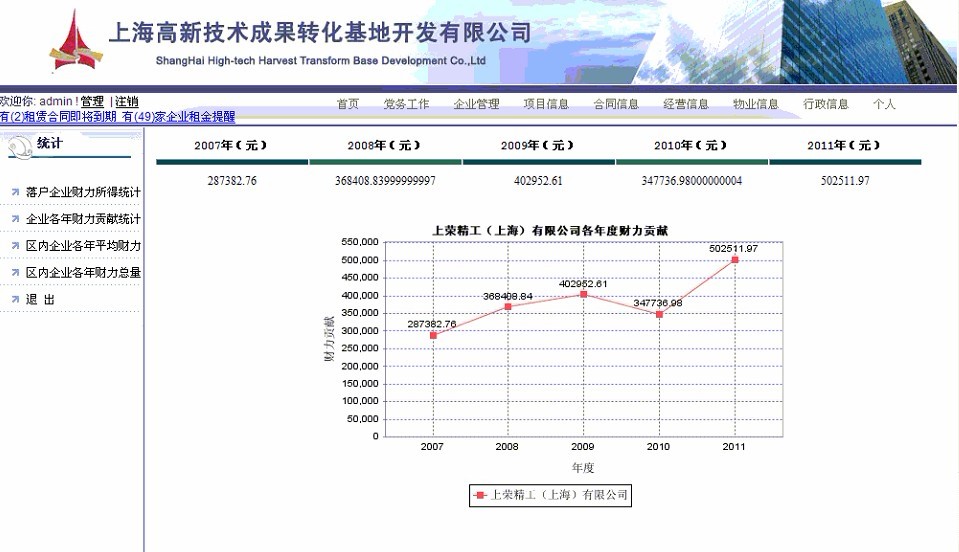Click table value 368408.83999999997
This screenshot has height=552, width=959.
click(385, 181)
